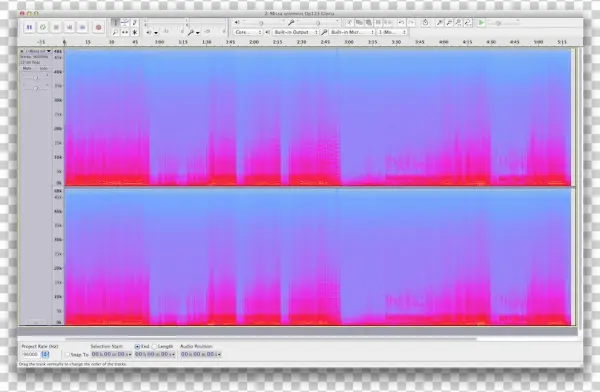This screenshot has height=392, width=600.
Task: Select the Draw pencil tool
Action: coord(134,23)
